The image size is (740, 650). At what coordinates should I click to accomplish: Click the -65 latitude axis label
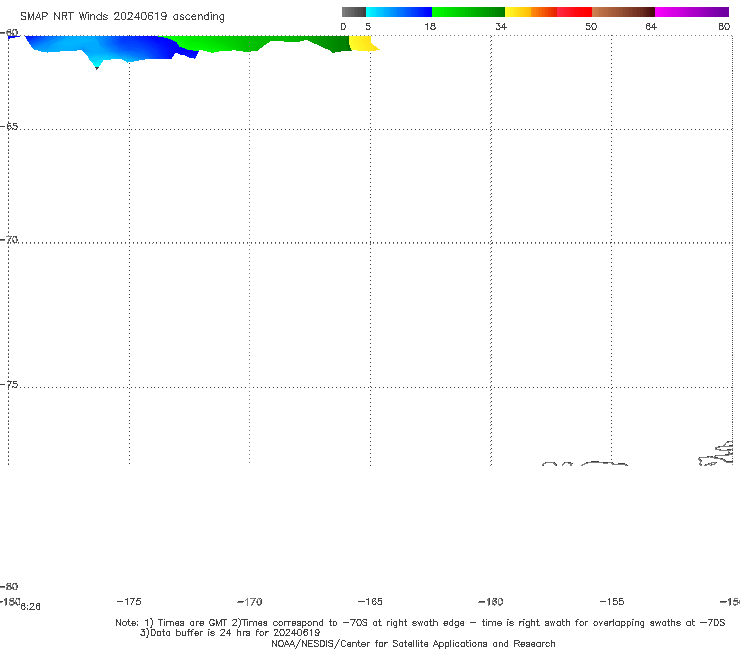[9, 126]
